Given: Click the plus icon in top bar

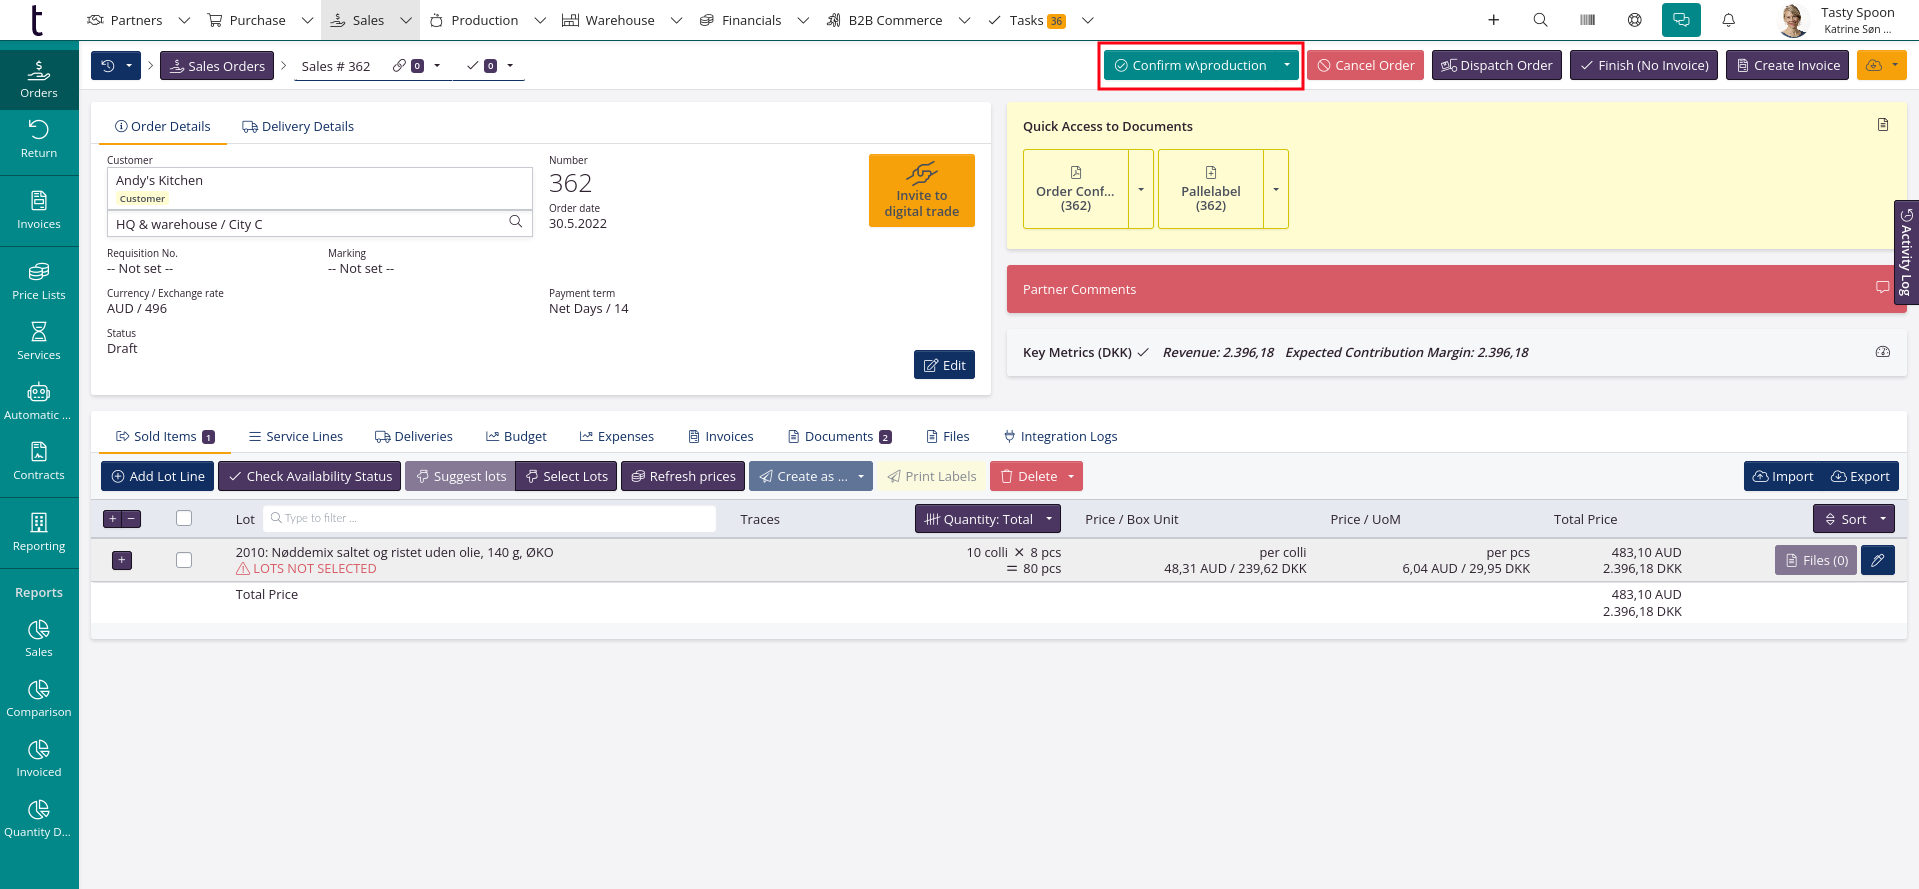Looking at the screenshot, I should click(x=1493, y=20).
